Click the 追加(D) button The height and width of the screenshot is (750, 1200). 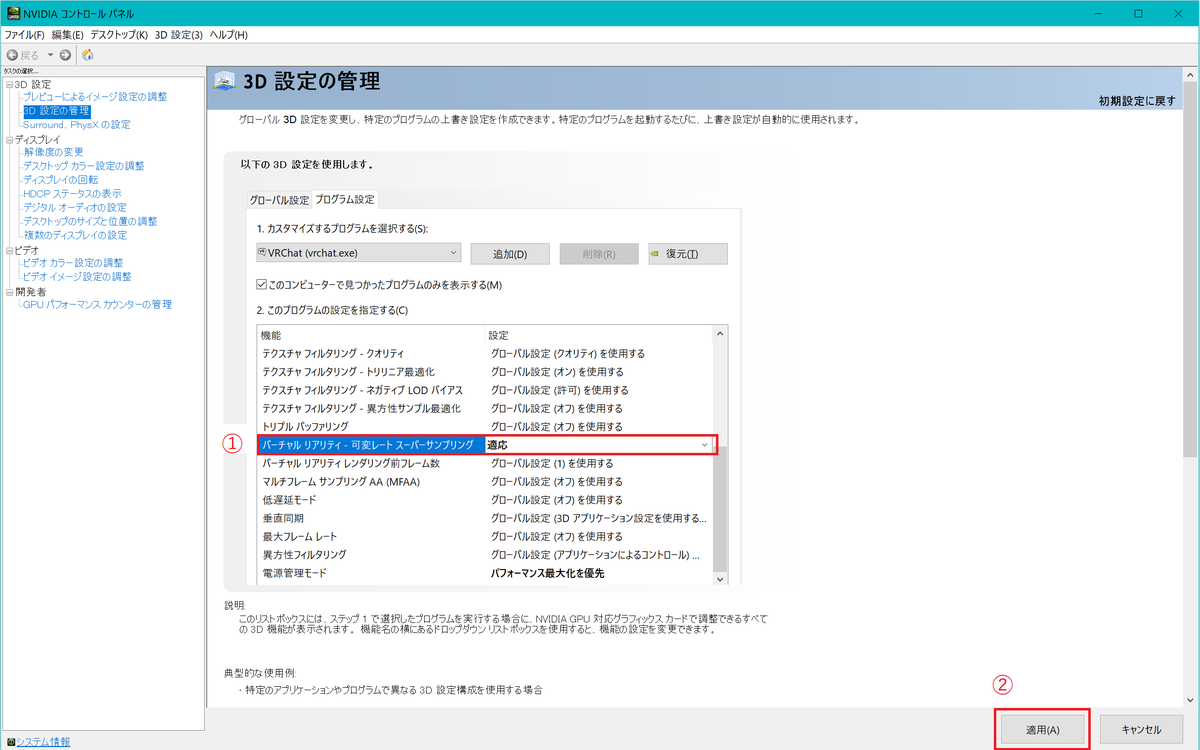coord(510,254)
